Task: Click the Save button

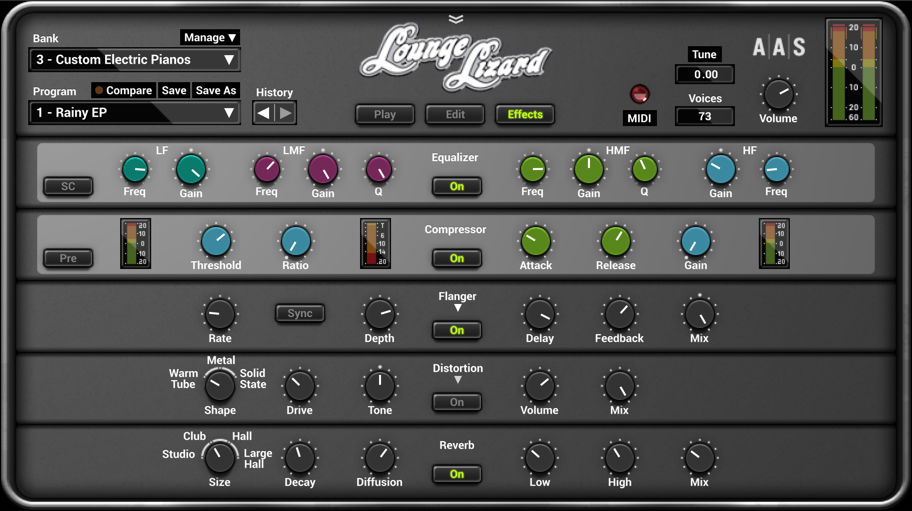Action: [174, 90]
